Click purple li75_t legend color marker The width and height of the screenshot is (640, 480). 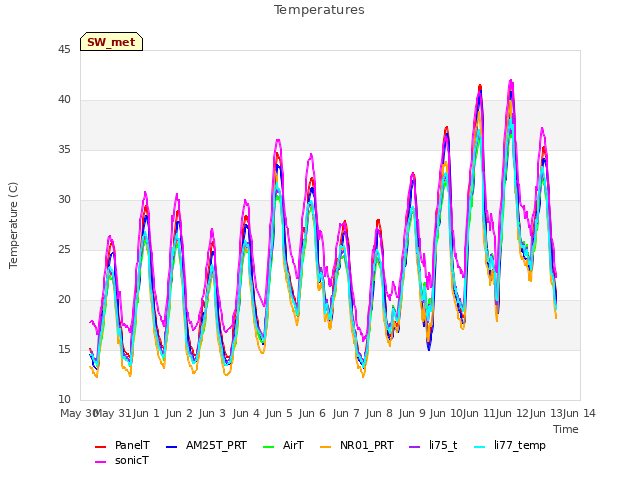tap(415, 447)
